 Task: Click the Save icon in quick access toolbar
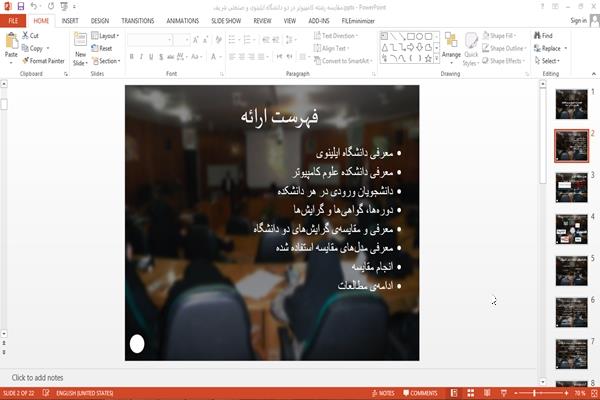21,6
